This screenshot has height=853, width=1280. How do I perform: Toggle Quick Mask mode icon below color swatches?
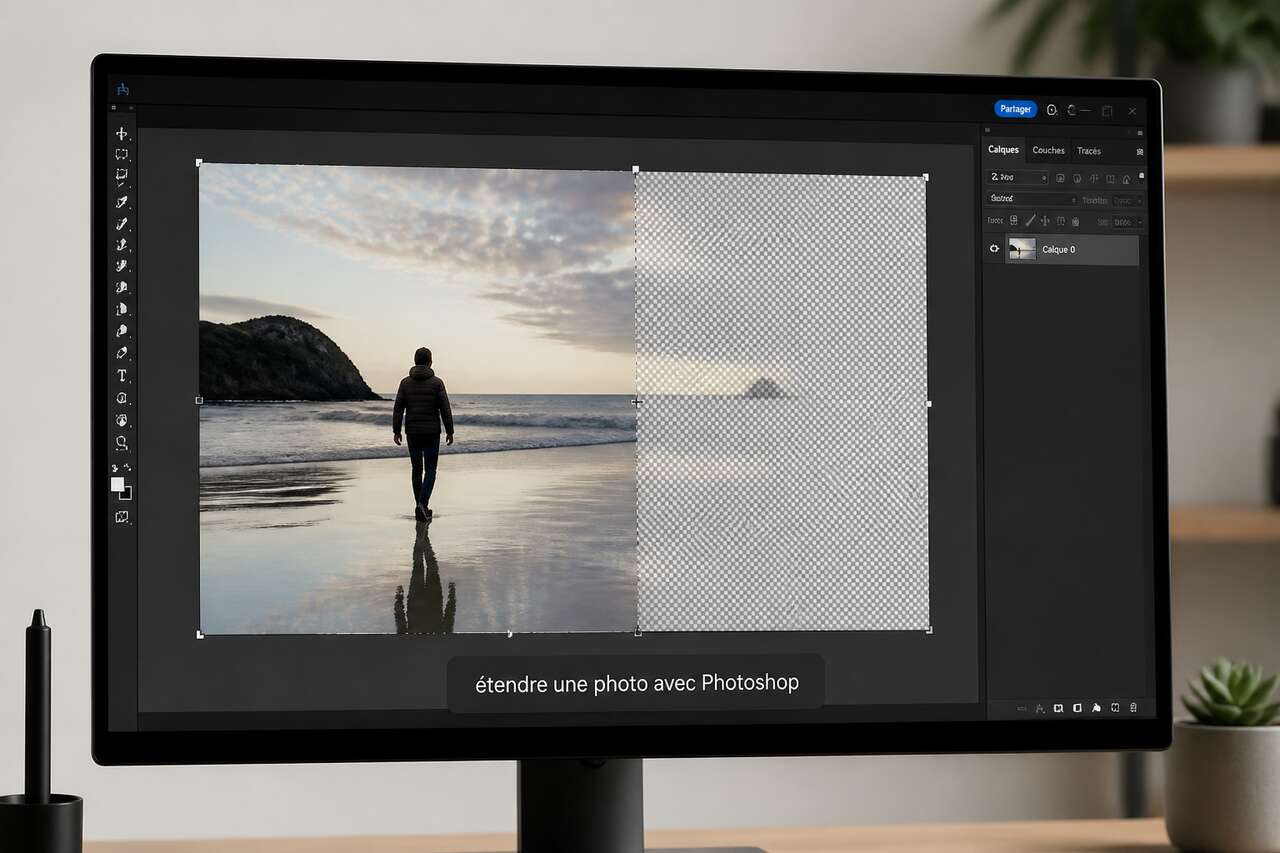click(122, 517)
